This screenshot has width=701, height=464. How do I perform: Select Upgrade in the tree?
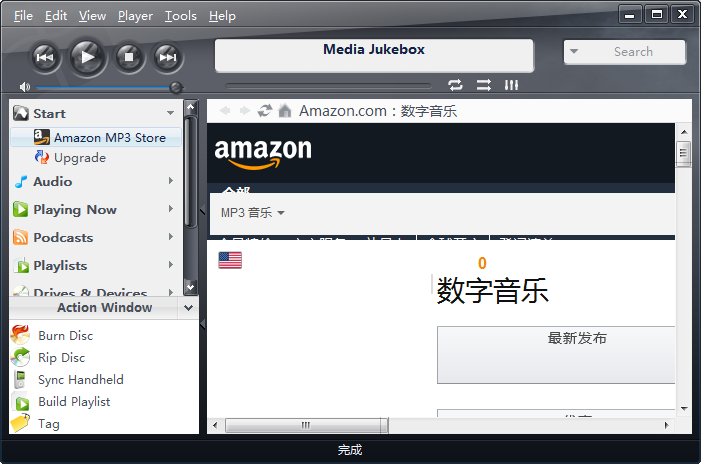pyautogui.click(x=80, y=157)
